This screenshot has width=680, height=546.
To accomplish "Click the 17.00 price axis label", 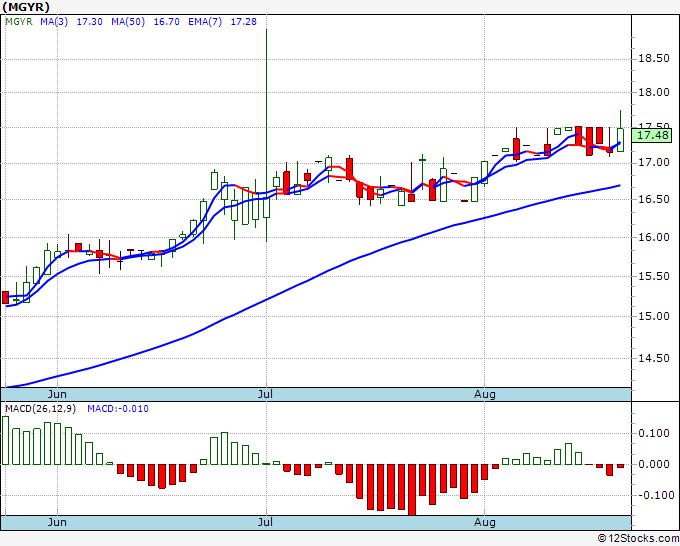I will point(654,163).
